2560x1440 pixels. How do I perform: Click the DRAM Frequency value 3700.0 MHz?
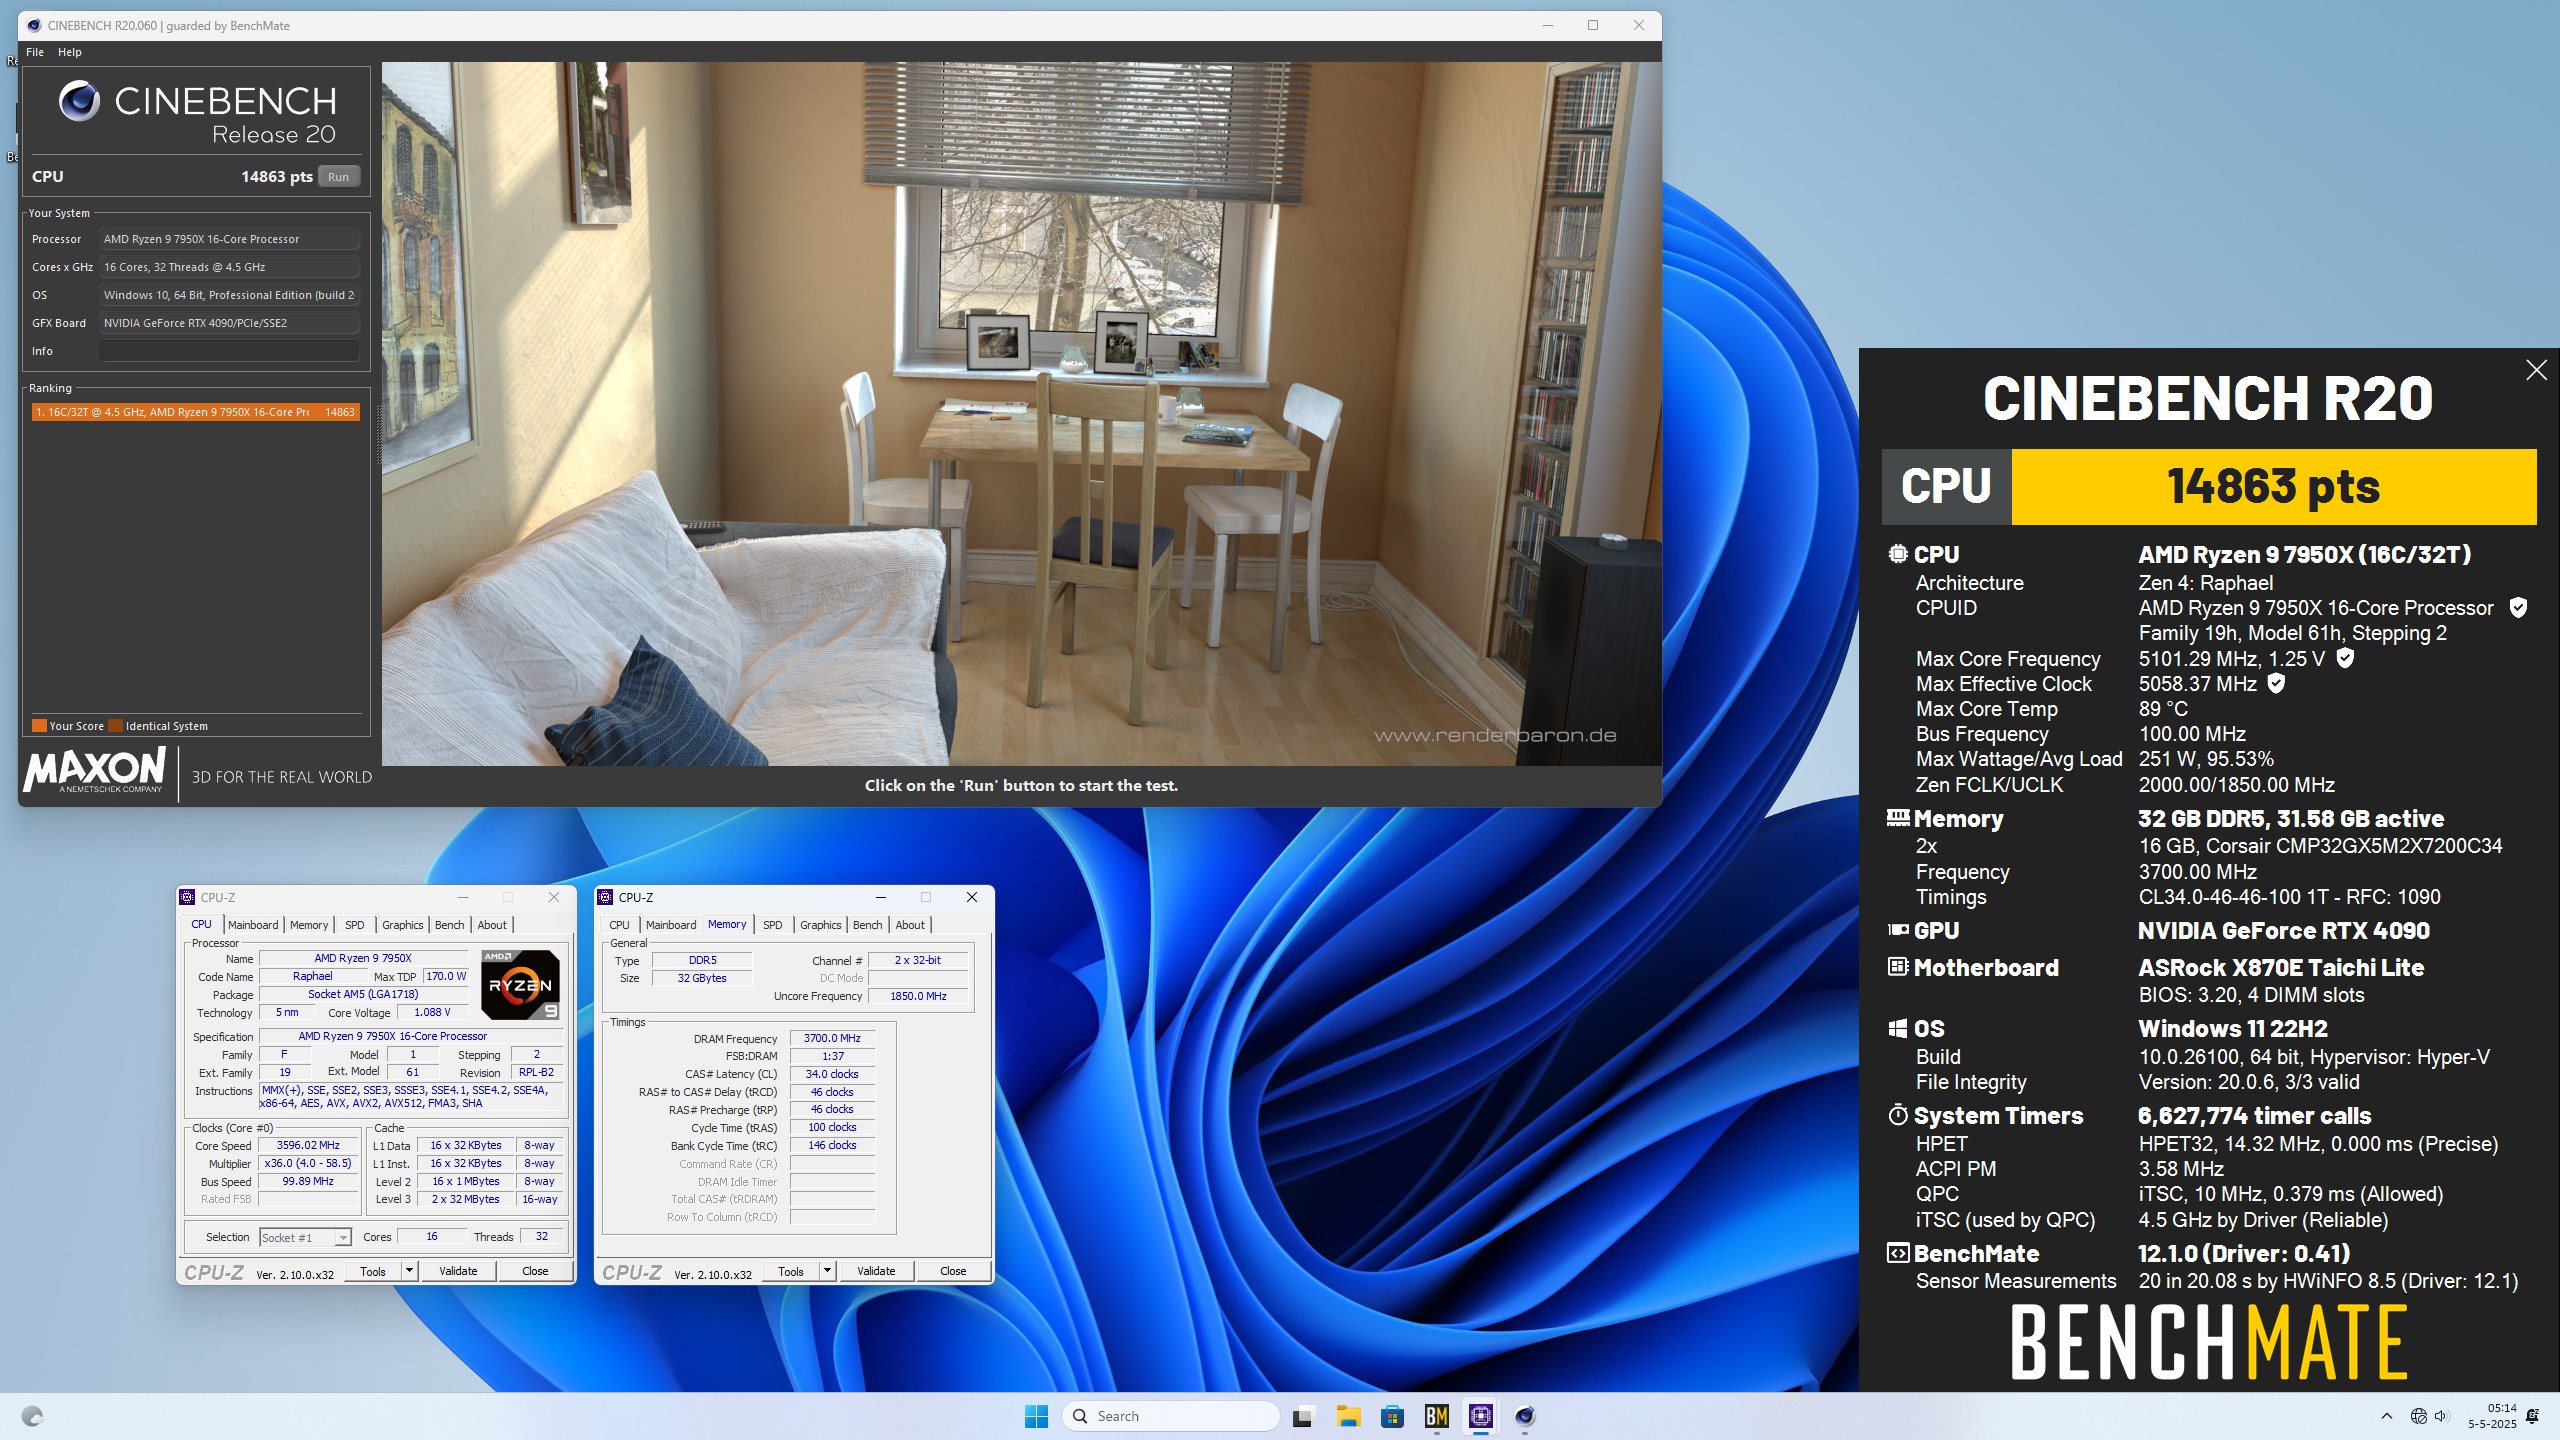(x=832, y=1038)
